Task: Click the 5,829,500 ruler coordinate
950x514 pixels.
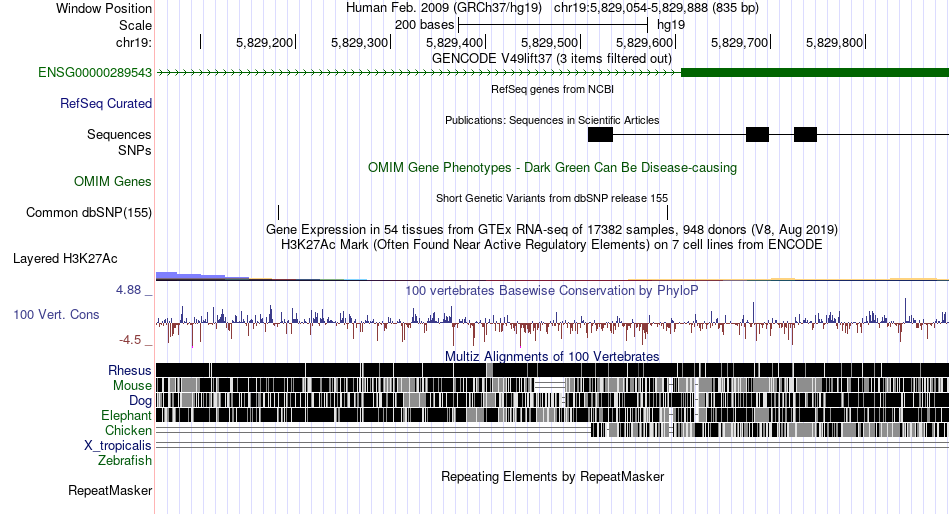Action: coord(550,42)
